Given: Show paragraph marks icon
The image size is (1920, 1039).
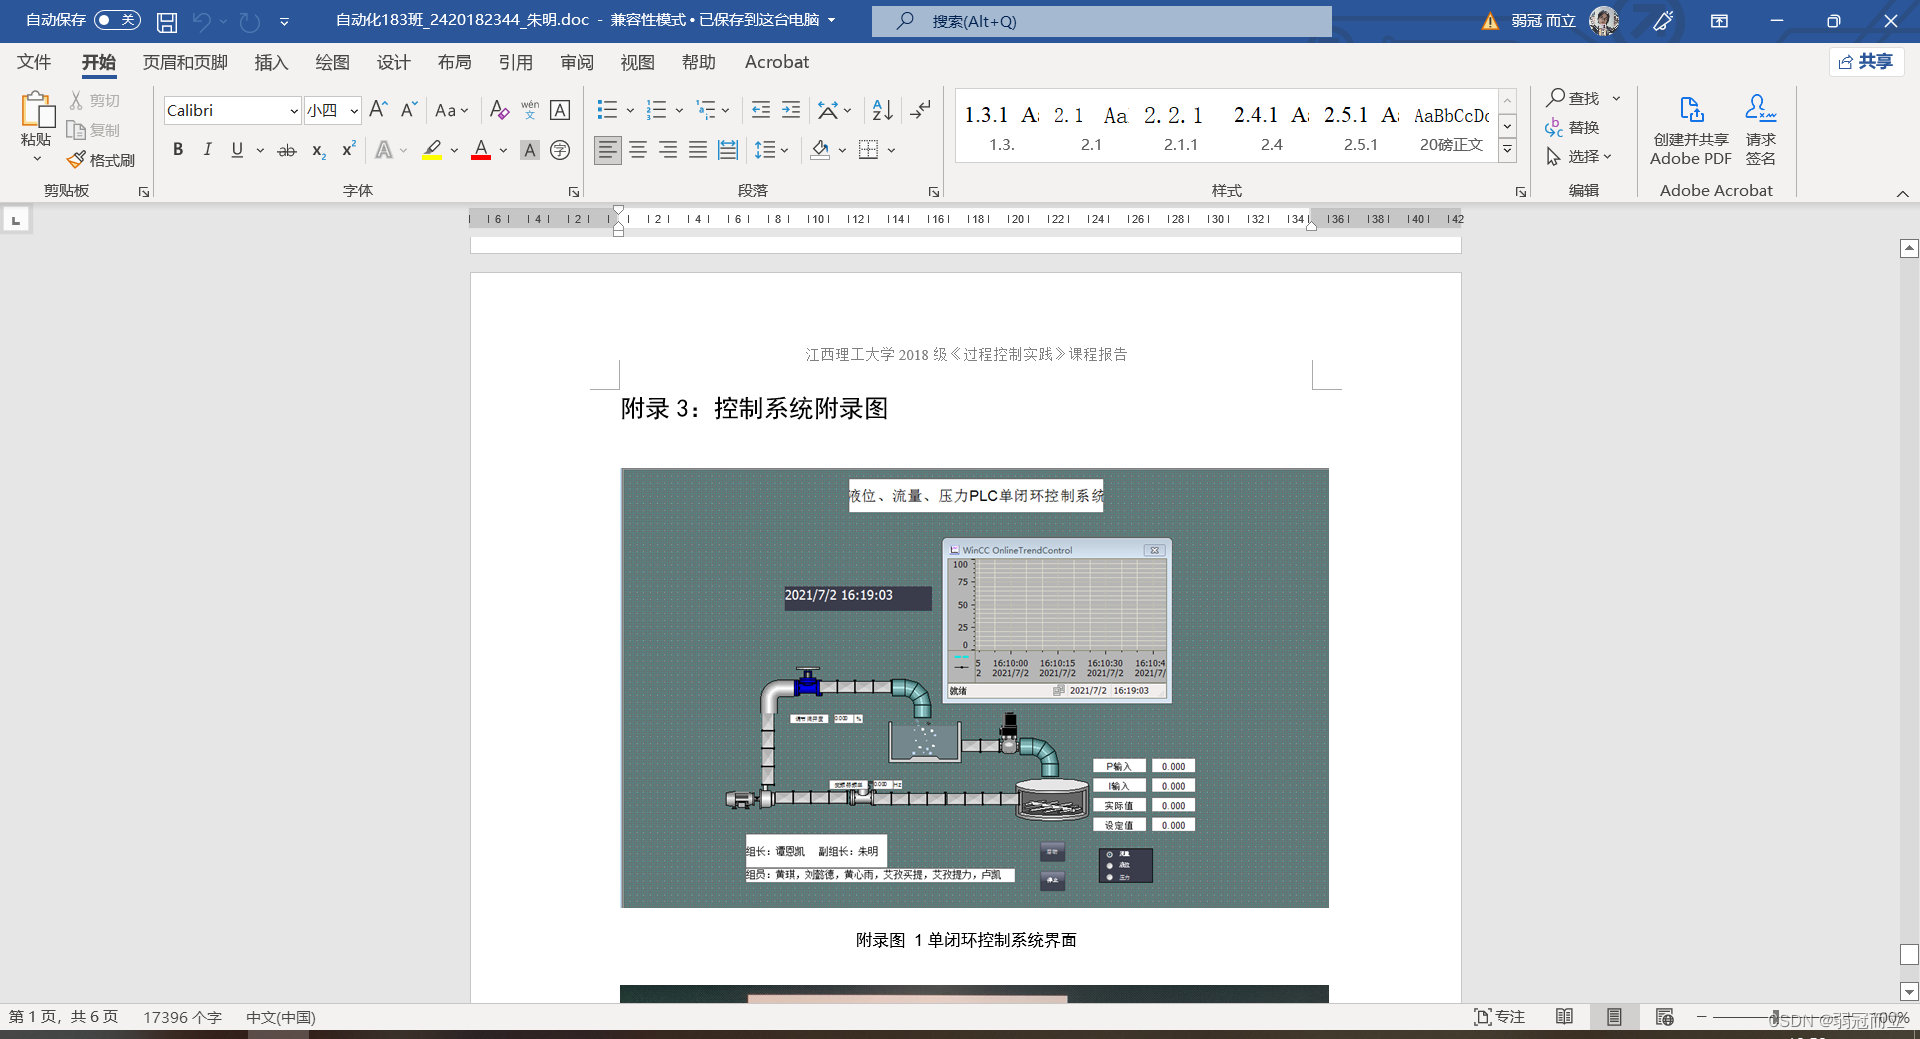Looking at the screenshot, I should (x=920, y=110).
